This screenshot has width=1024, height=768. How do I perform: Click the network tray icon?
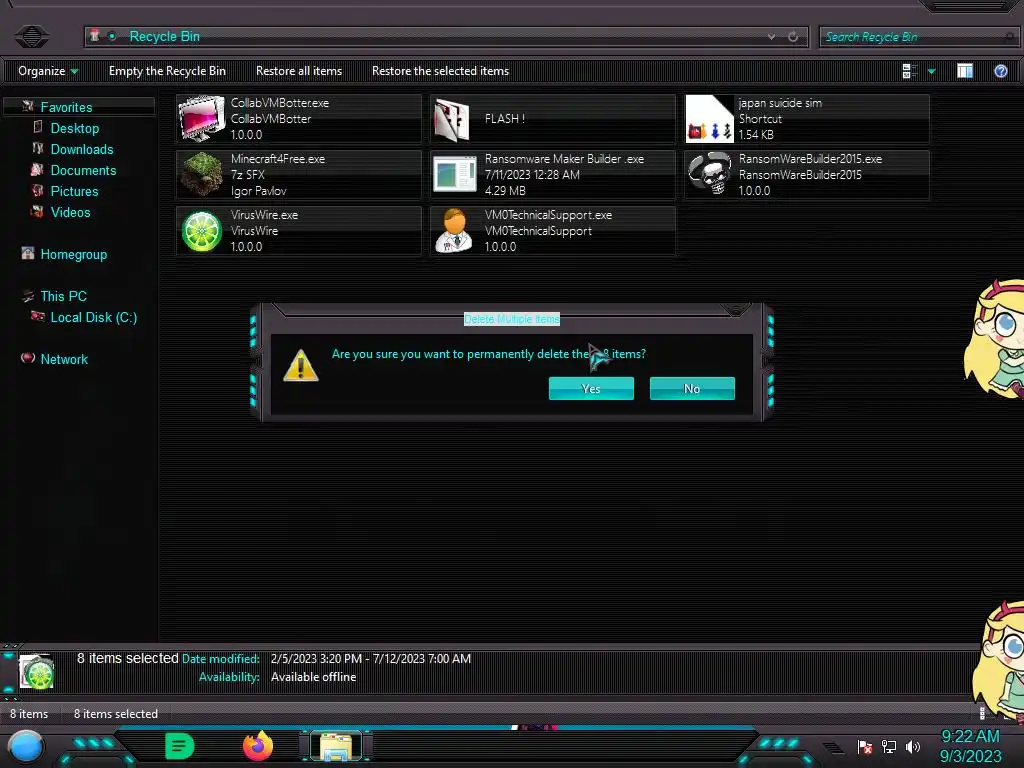click(x=889, y=746)
